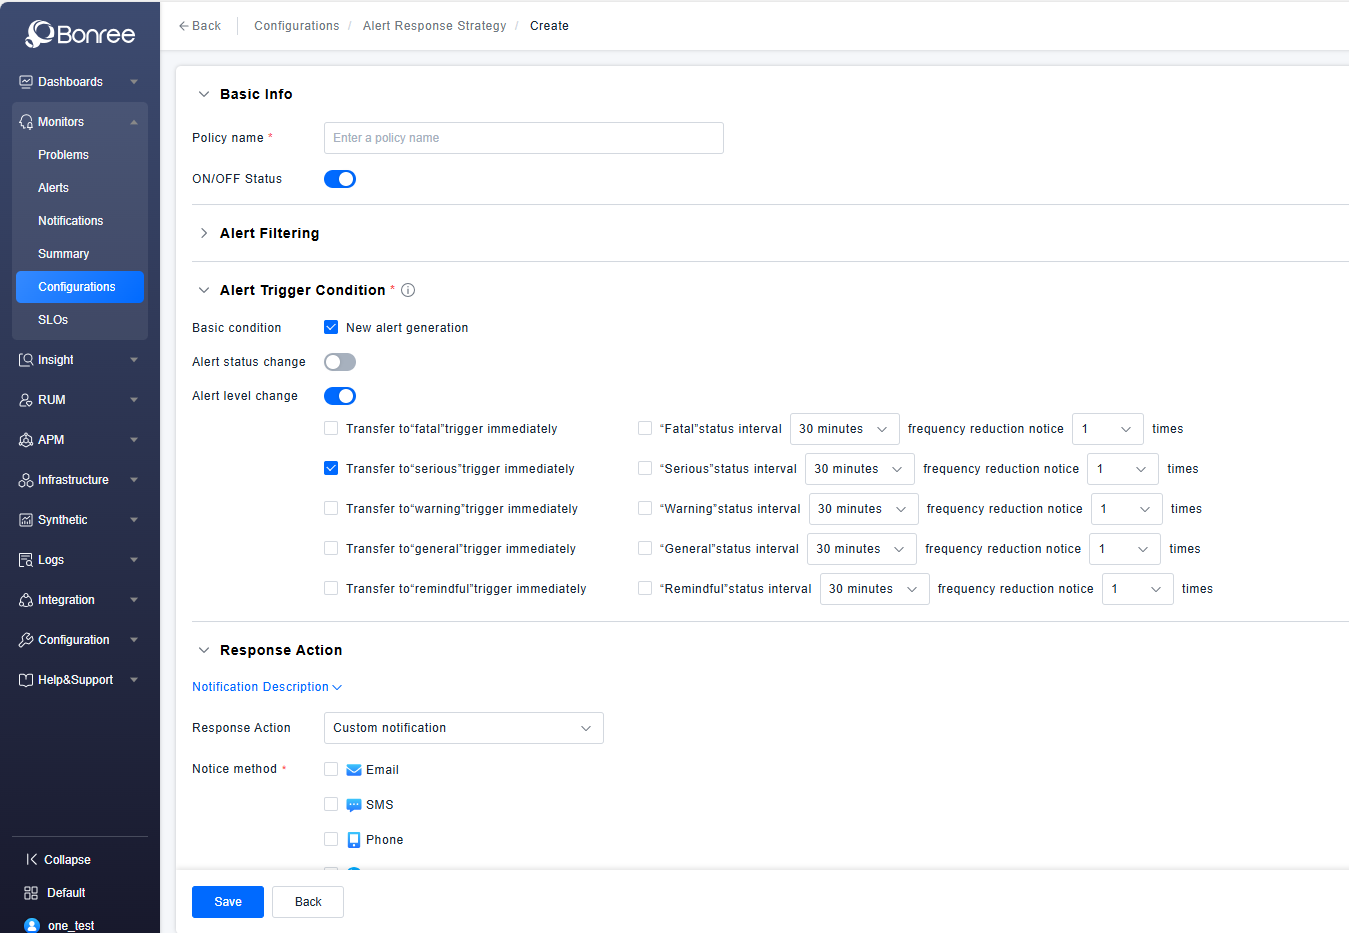Open the "Fatal" status interval dropdown
Screen dimensions: 1349x933
point(844,429)
